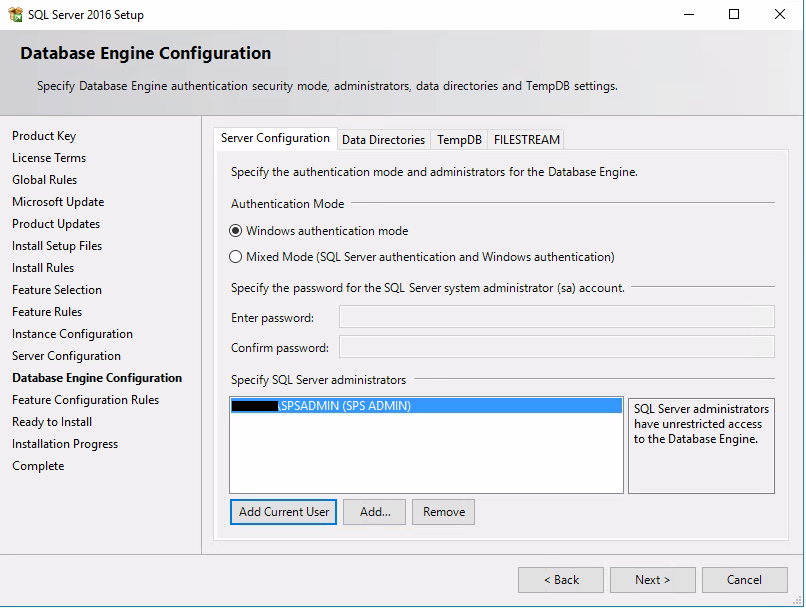Screen dimensions: 806x610
Task: Select License Terms in the sidebar
Action: [x=48, y=157]
